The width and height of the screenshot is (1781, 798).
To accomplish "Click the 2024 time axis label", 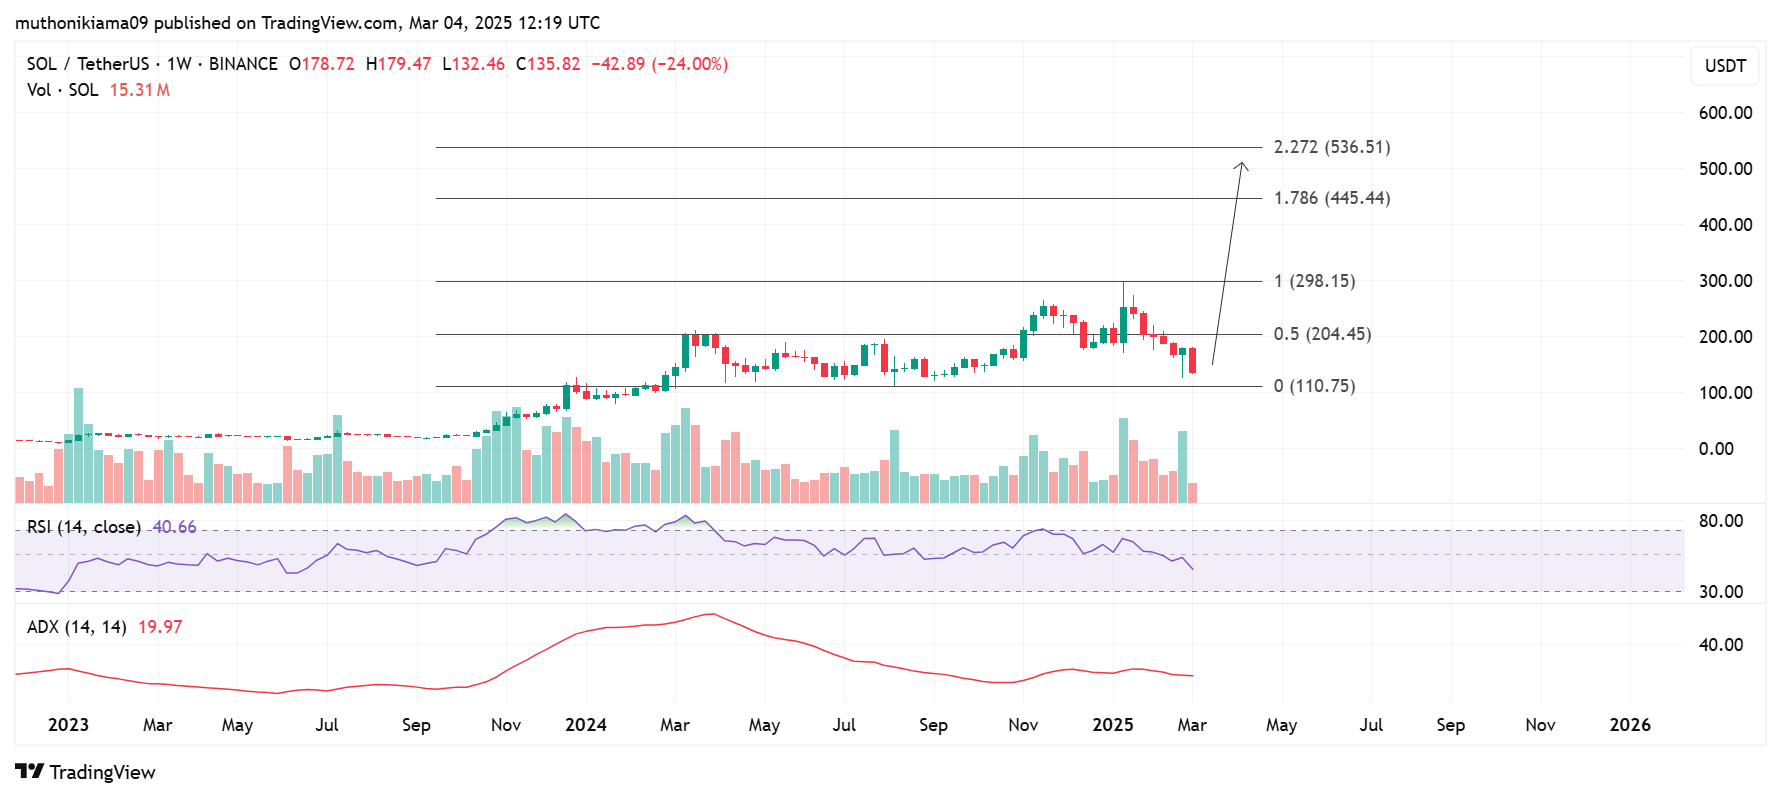I will coord(586,725).
